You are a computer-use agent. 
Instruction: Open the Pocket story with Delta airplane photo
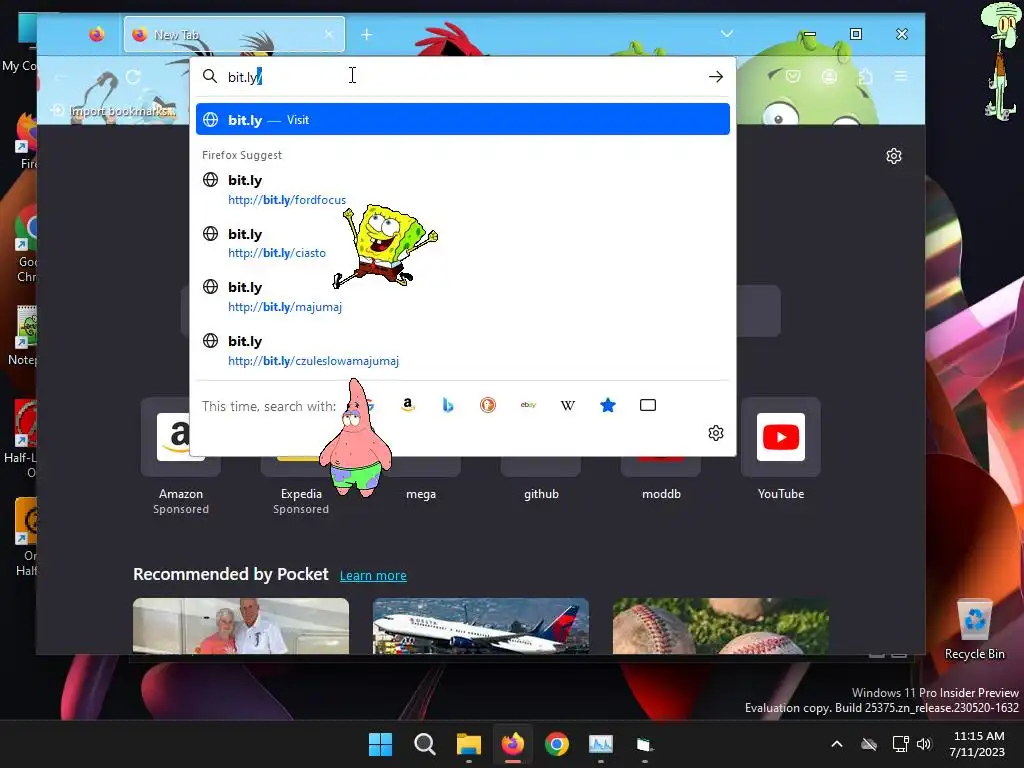(x=481, y=626)
